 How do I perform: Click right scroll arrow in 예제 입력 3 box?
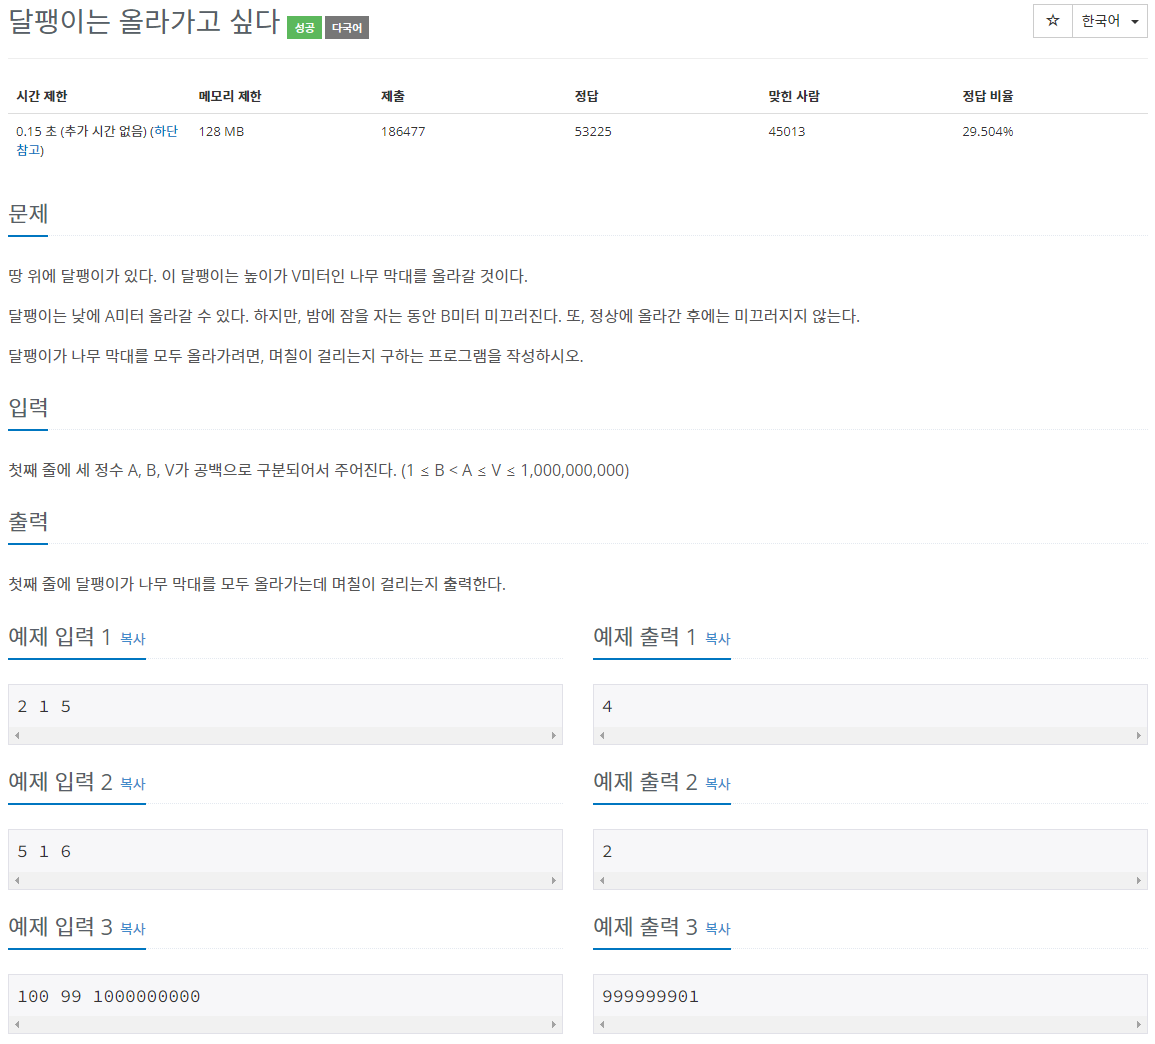coord(554,1024)
